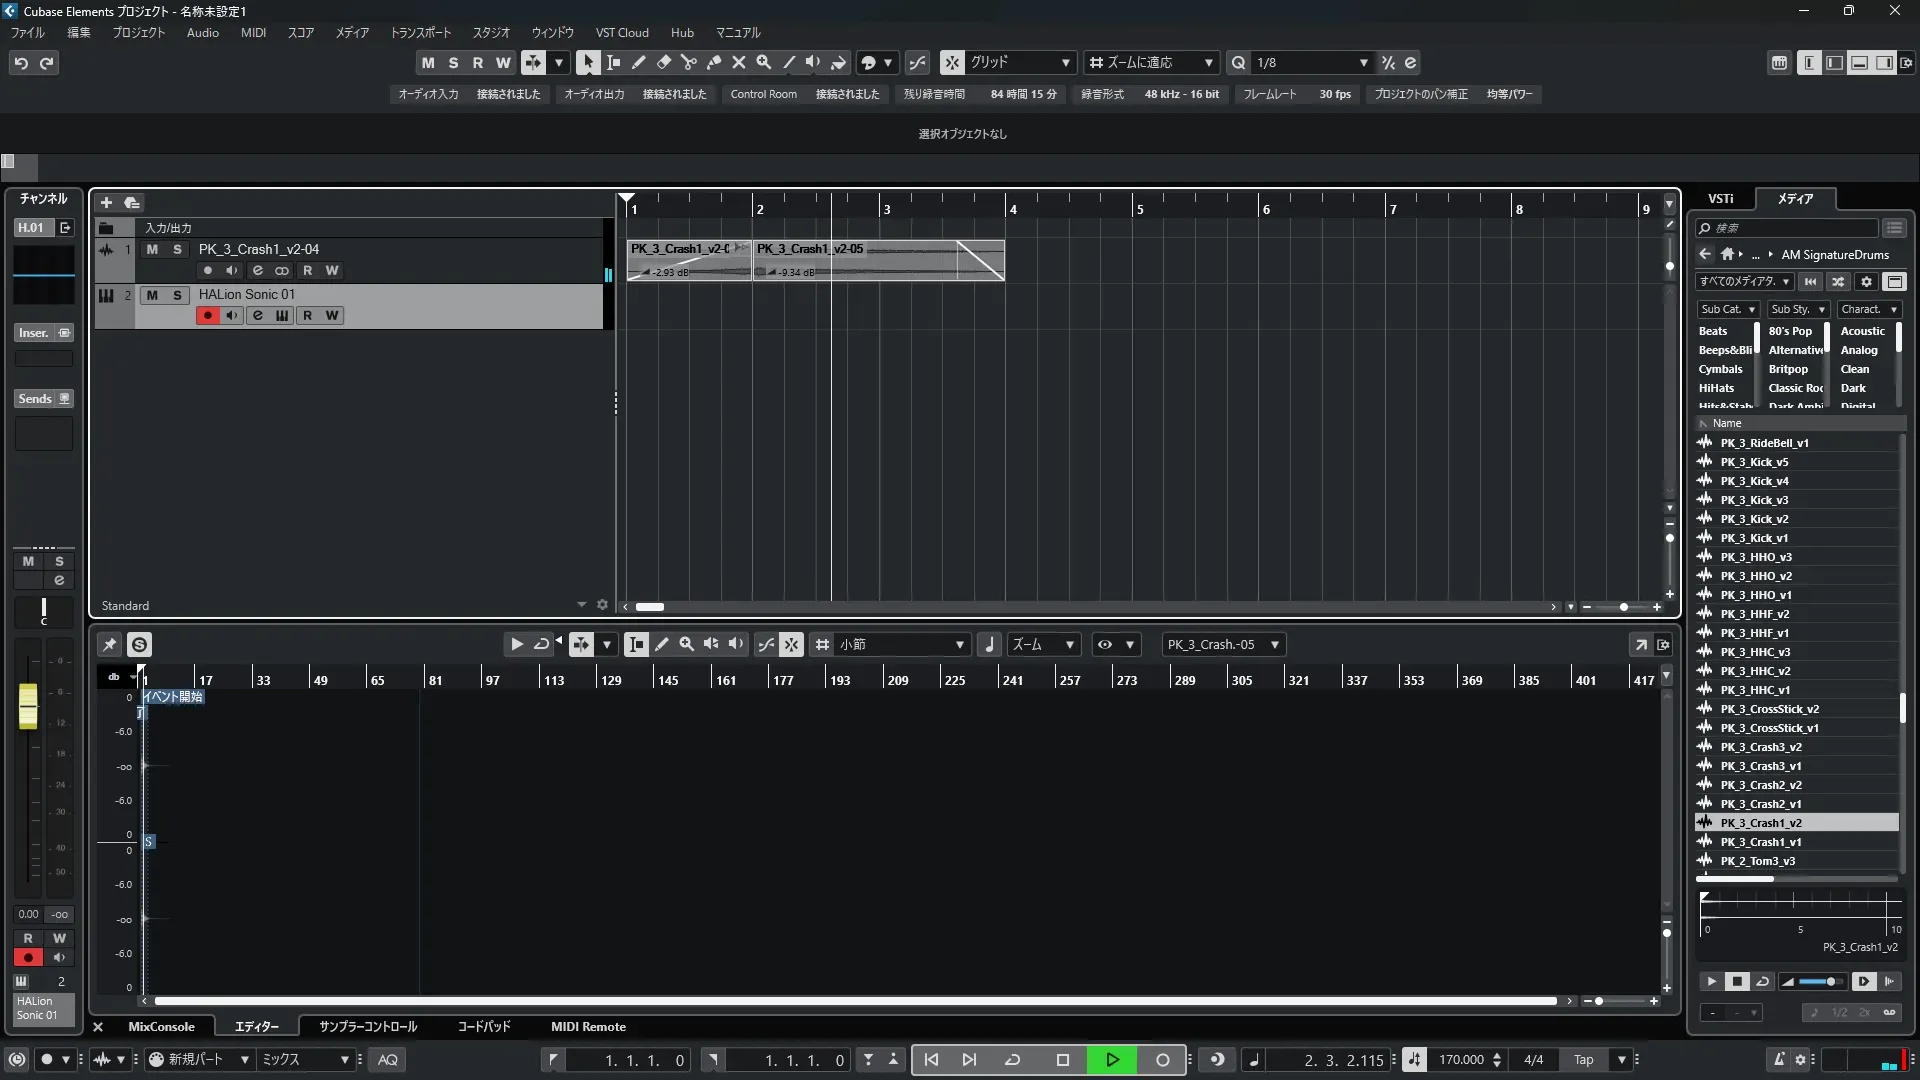Select the Eraser tool in top toolbar

663,62
